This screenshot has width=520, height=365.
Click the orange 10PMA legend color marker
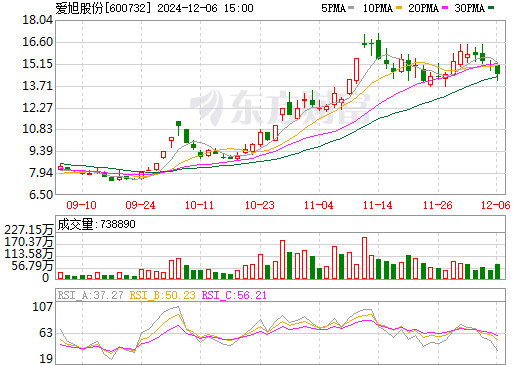tap(399, 8)
